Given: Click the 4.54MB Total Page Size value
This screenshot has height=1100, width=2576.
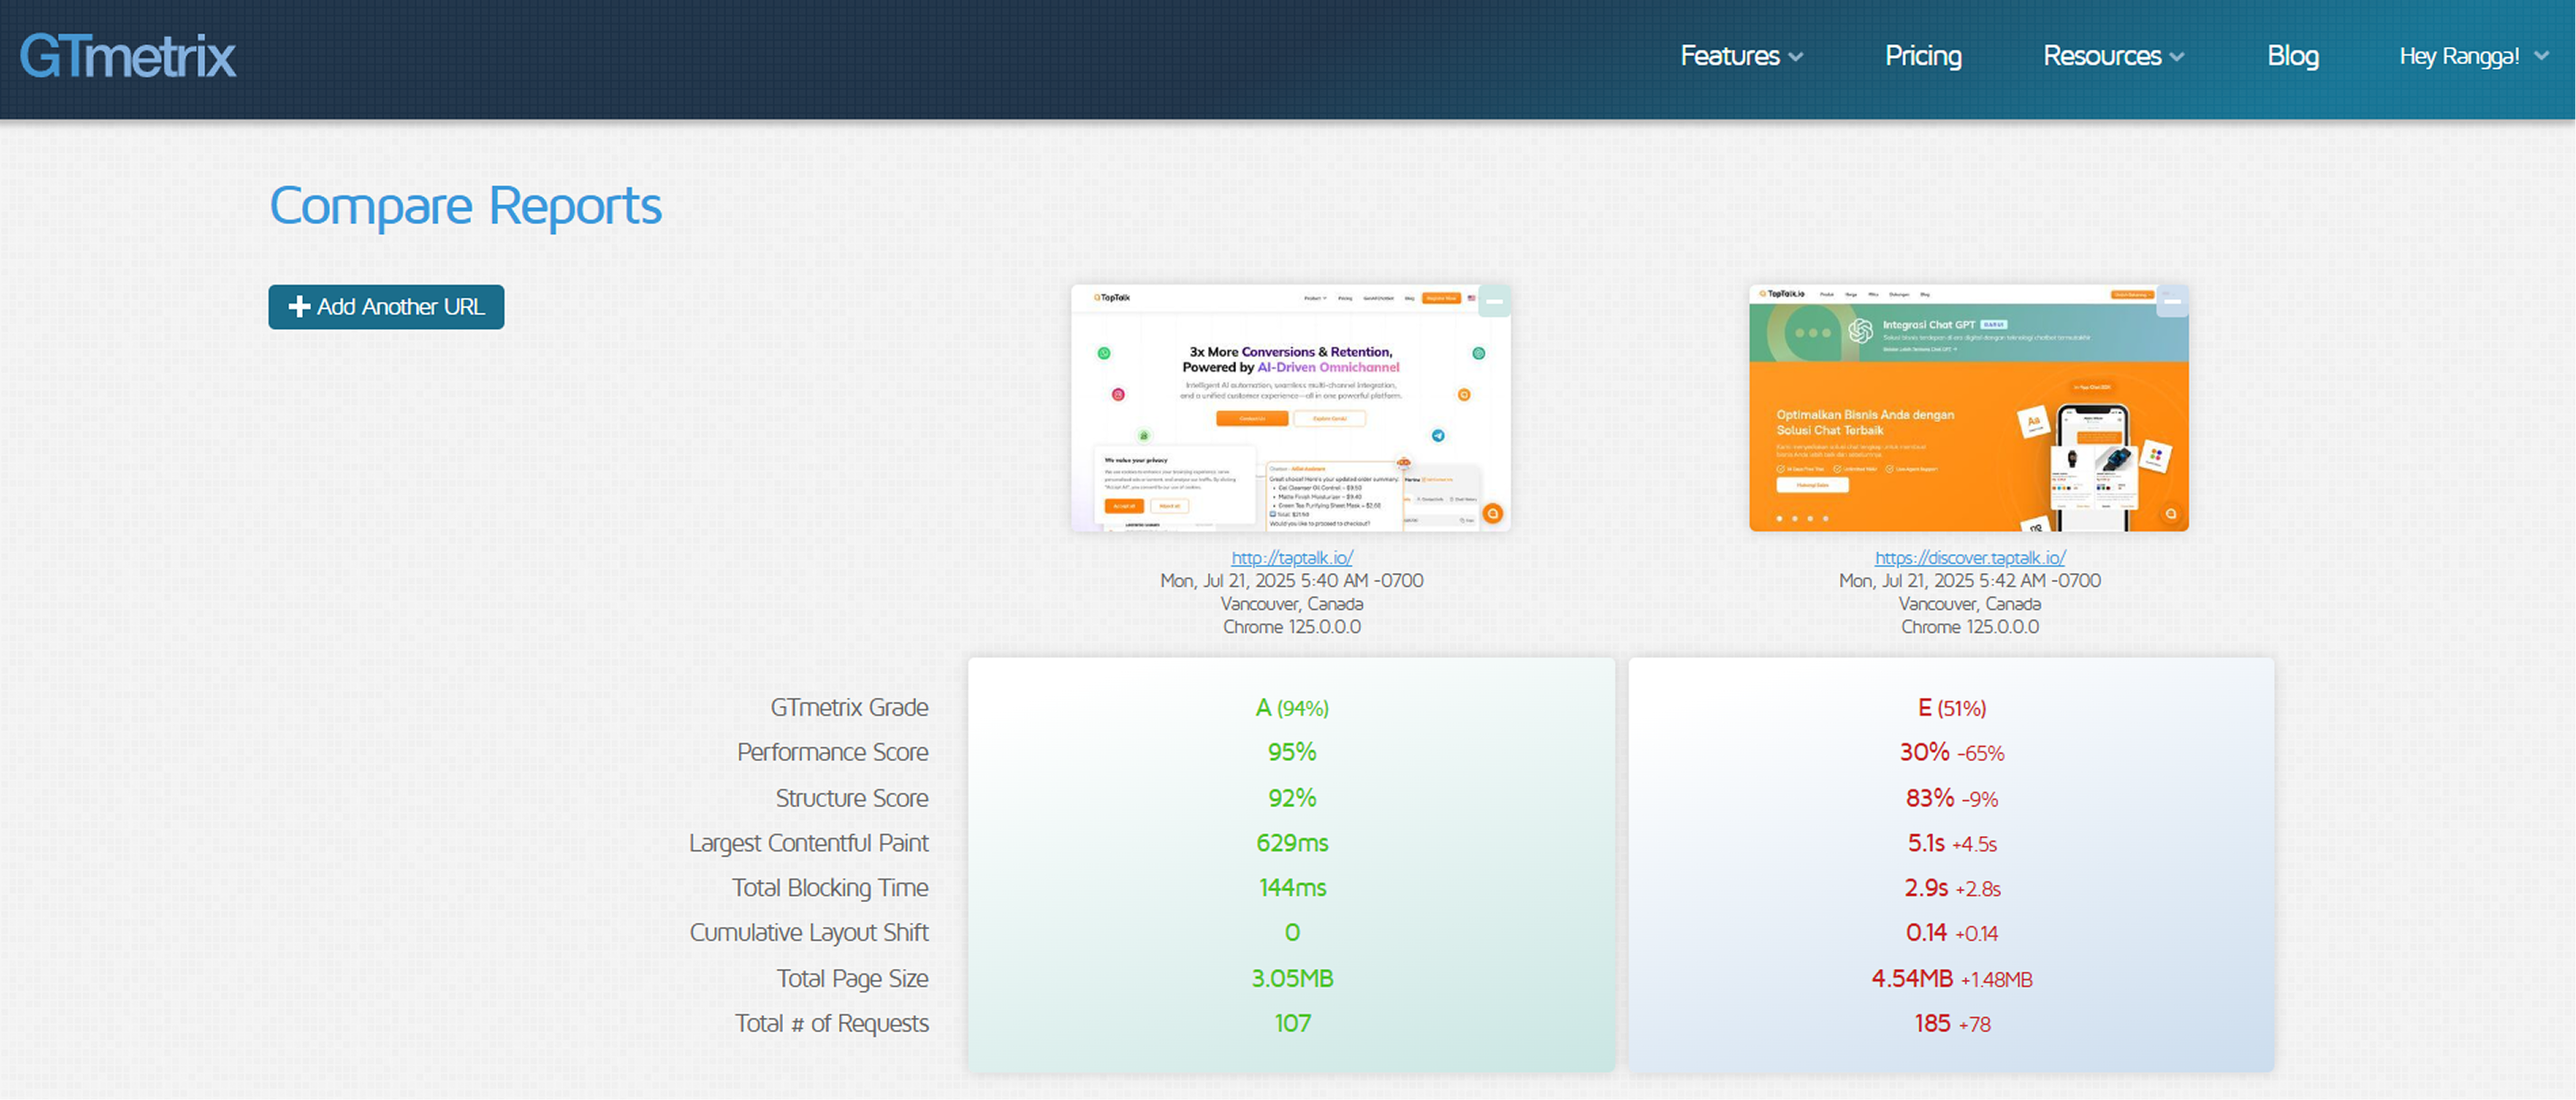Looking at the screenshot, I should [x=1911, y=978].
